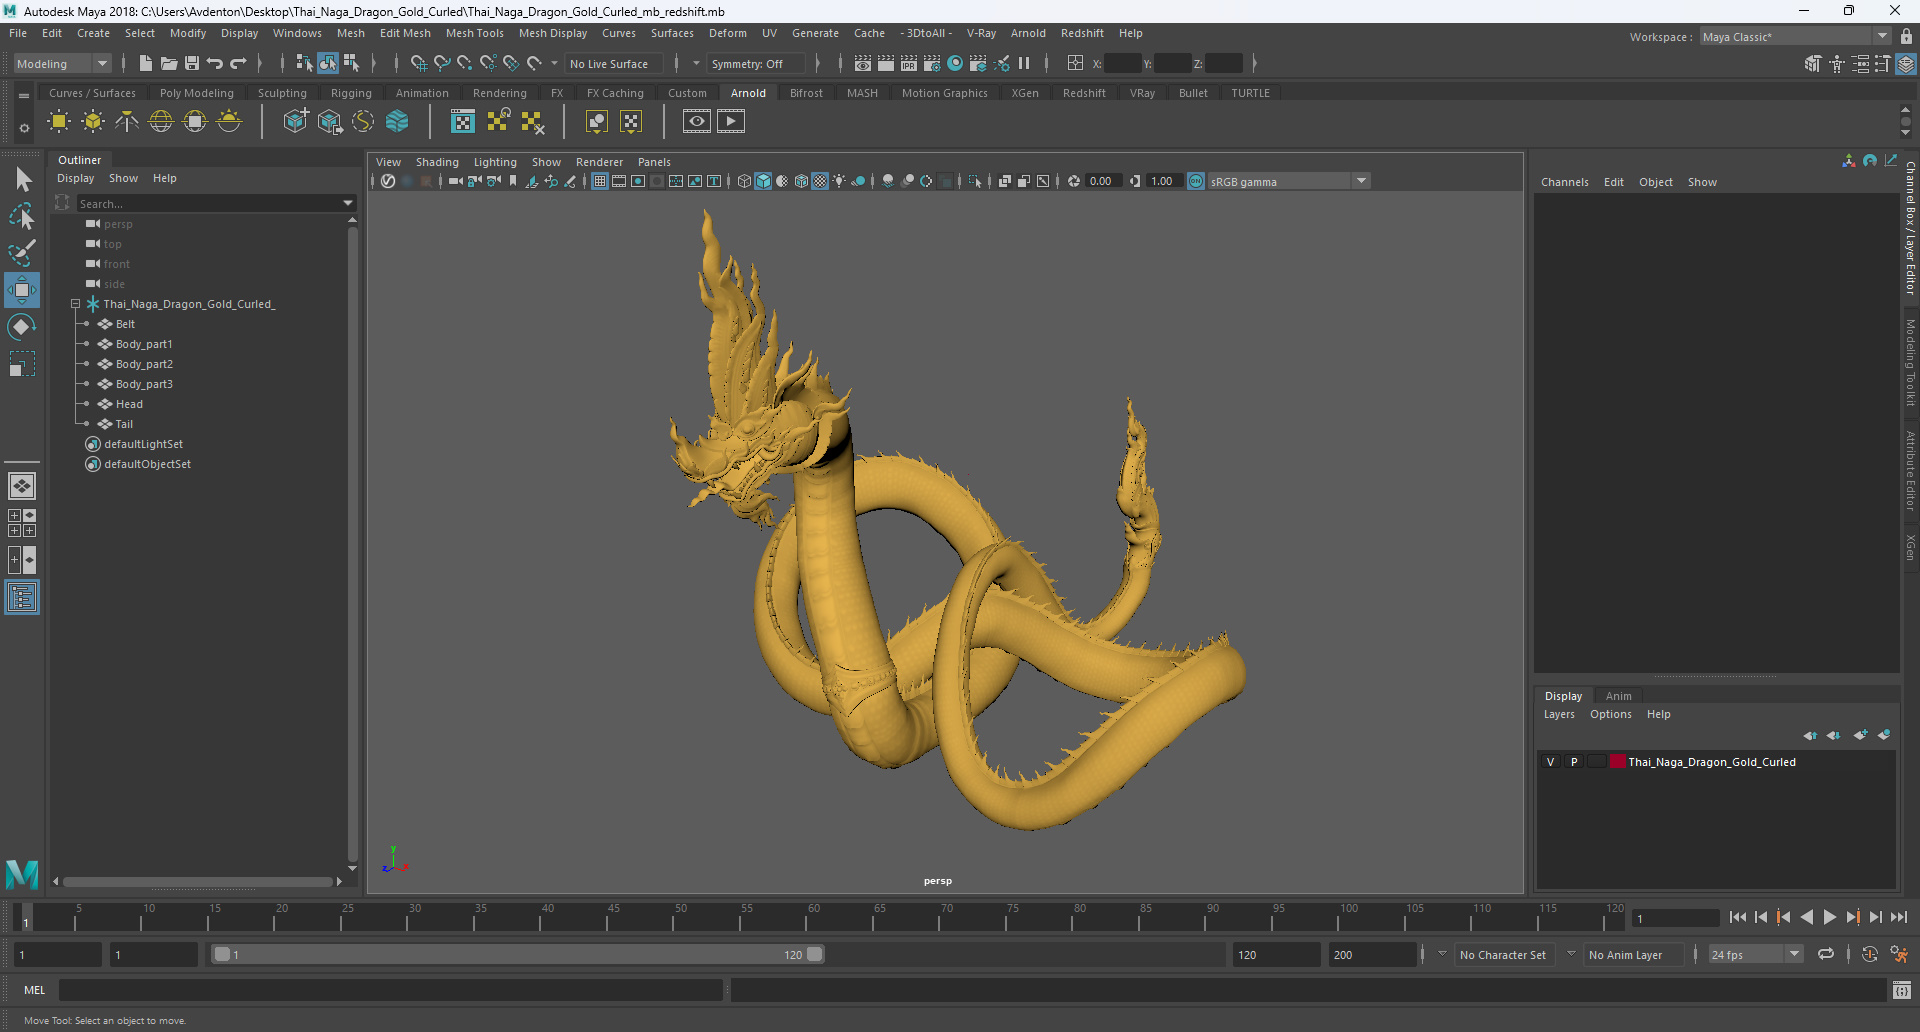The image size is (1920, 1032).
Task: Toggle textured display checker icon
Action: click(820, 181)
